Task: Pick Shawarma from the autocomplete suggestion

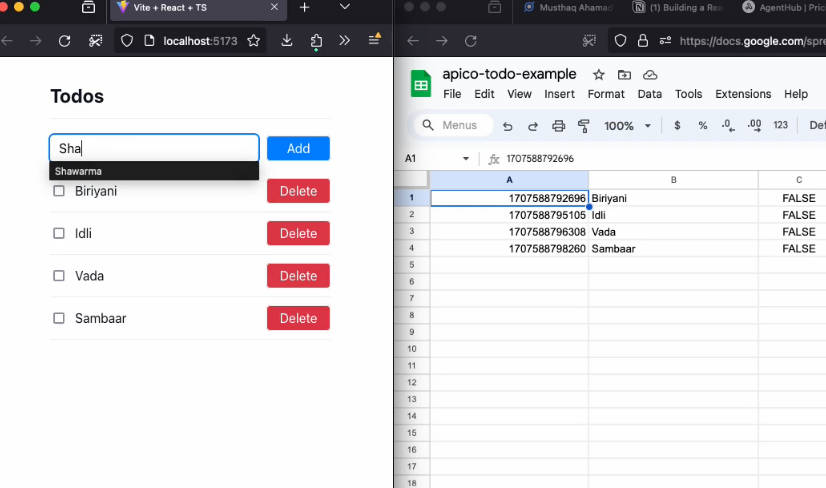Action: click(x=79, y=171)
